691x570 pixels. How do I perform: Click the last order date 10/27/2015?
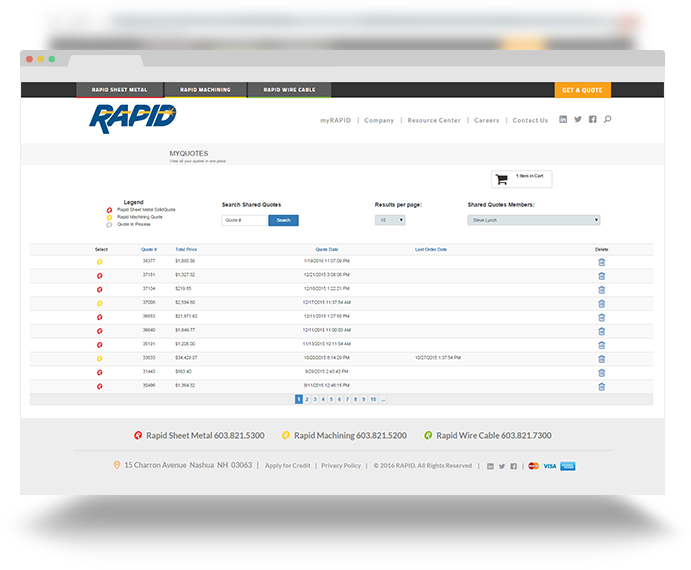(x=438, y=358)
